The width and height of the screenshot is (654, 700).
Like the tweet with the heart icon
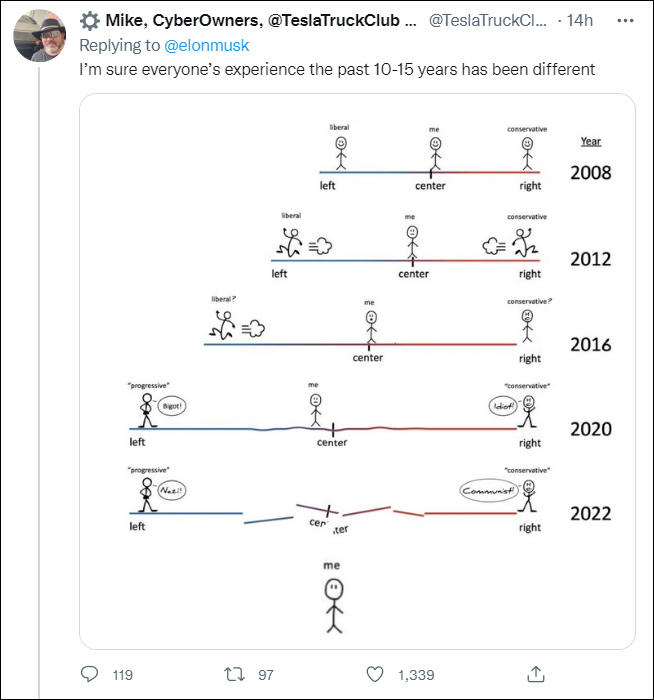pos(376,674)
